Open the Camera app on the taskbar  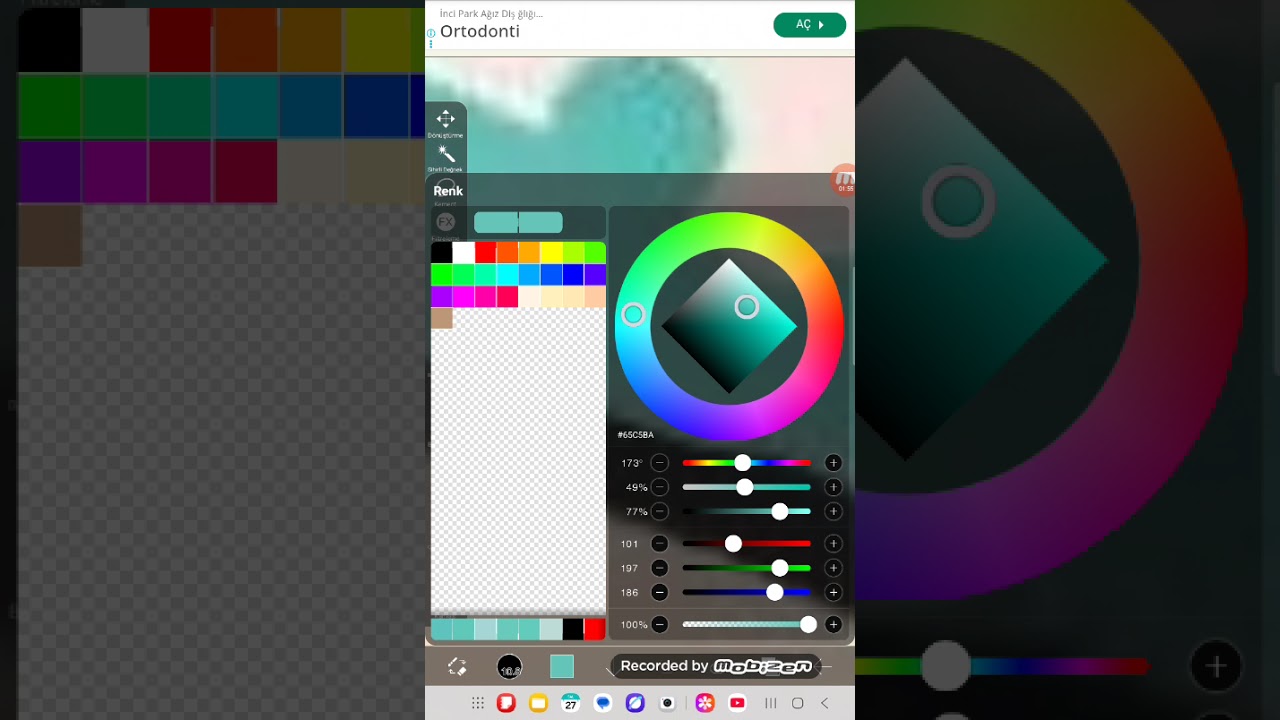(x=667, y=703)
